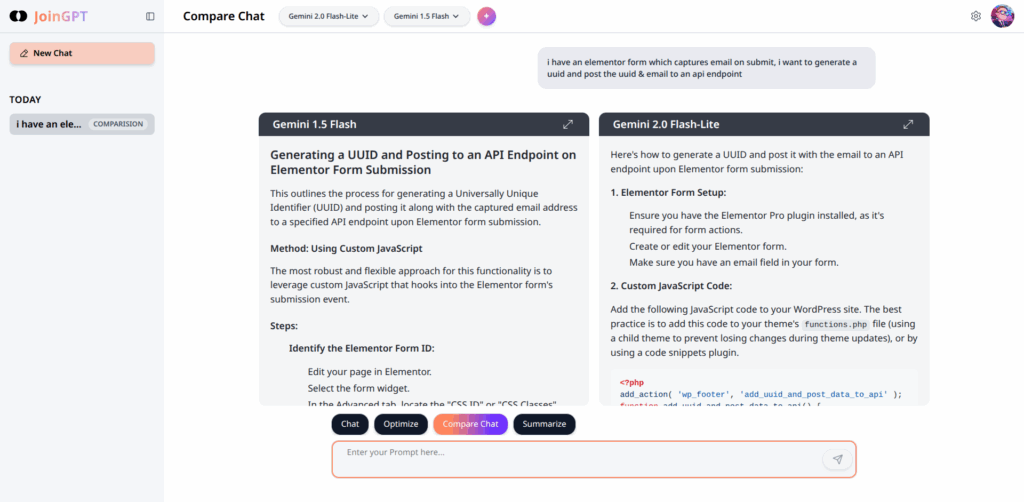The width and height of the screenshot is (1024, 502).
Task: Click the user message bubble
Action: pos(706,68)
